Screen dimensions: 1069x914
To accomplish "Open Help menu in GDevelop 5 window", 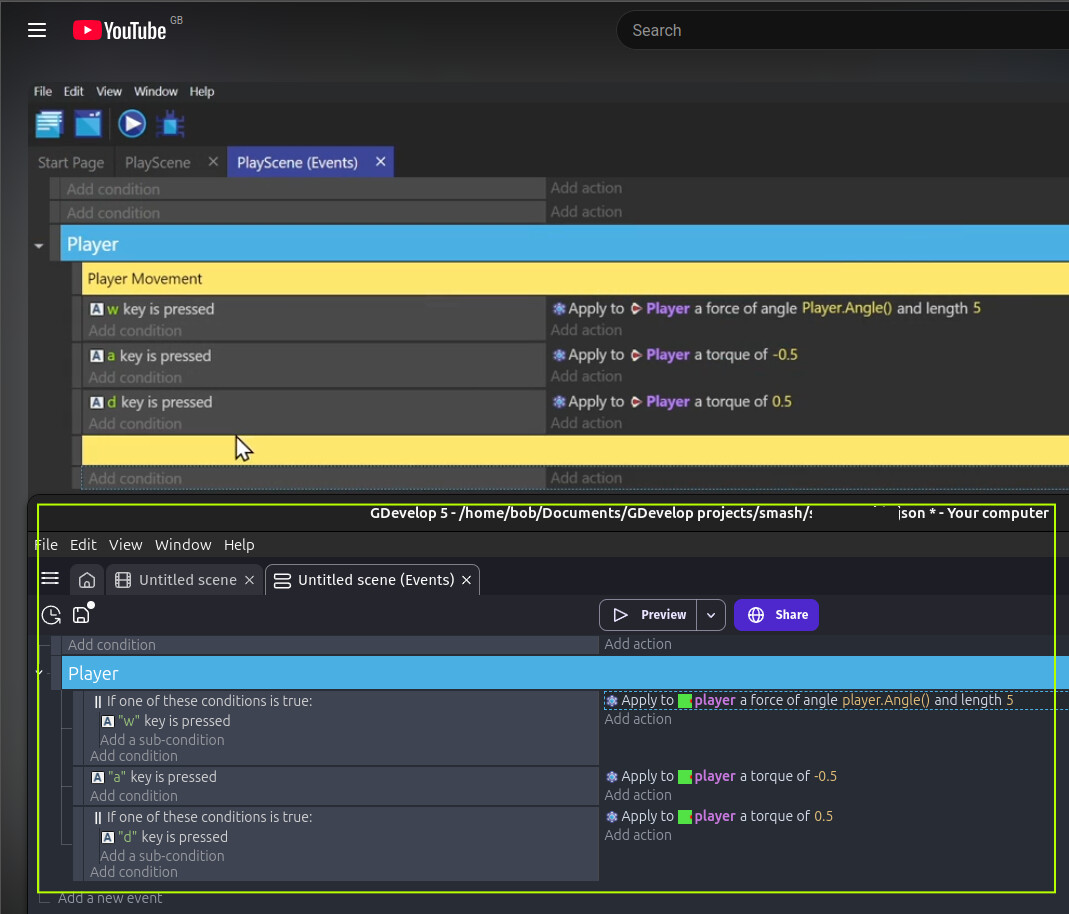I will (x=239, y=545).
